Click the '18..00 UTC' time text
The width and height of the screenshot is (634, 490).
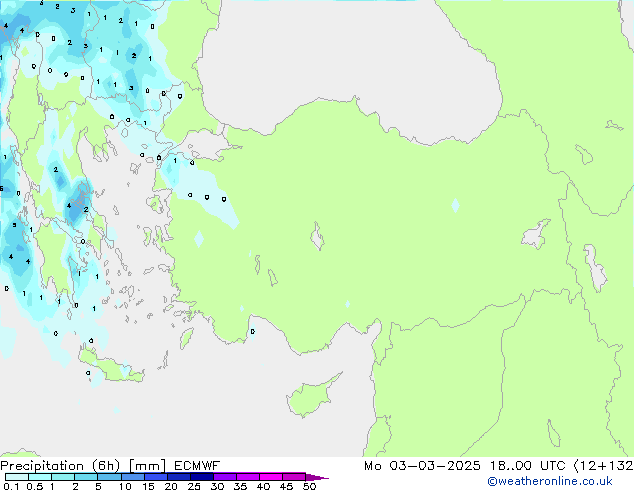[527, 466]
